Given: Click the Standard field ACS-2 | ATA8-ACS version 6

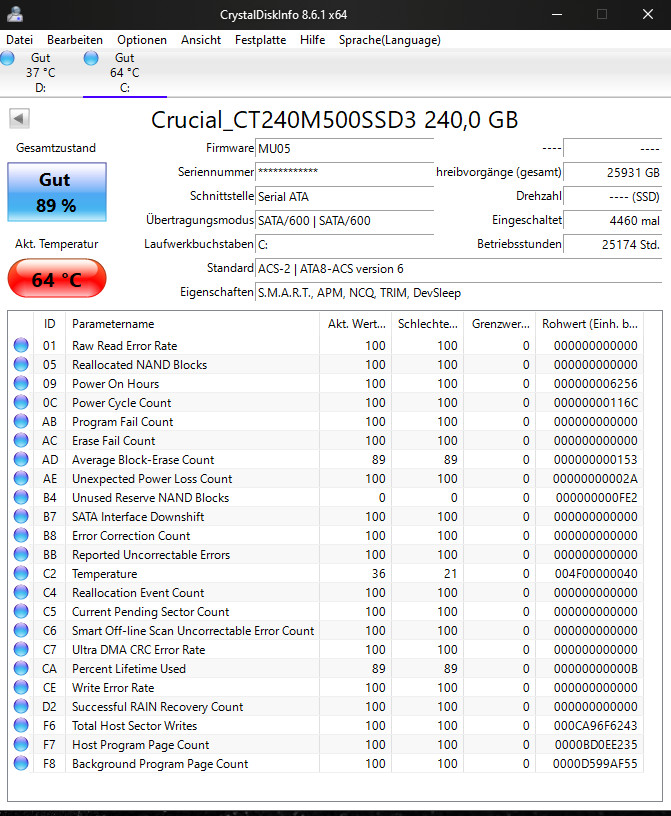Looking at the screenshot, I should (x=458, y=269).
